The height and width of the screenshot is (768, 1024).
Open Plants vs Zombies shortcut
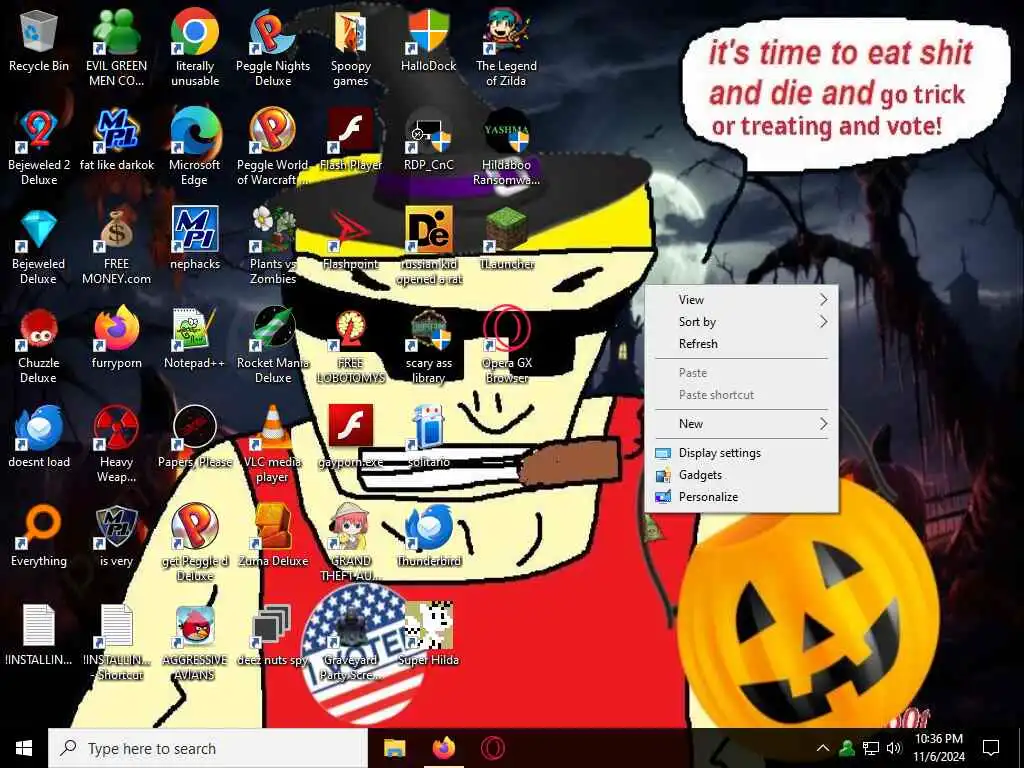tap(273, 246)
